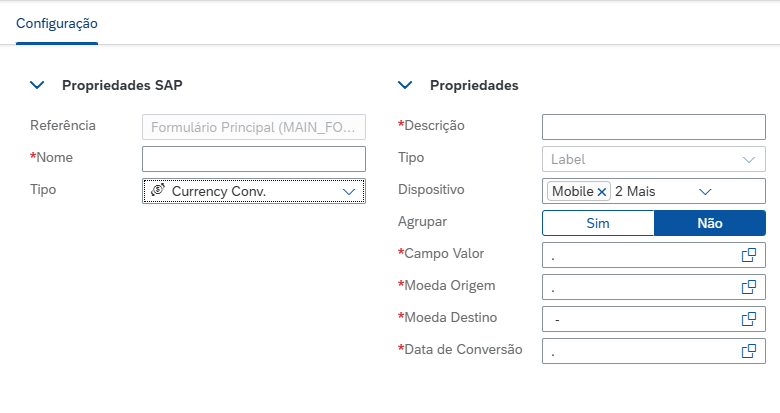Set Agrupar to Não
Viewport: 780px width, 413px height.
pyautogui.click(x=710, y=223)
